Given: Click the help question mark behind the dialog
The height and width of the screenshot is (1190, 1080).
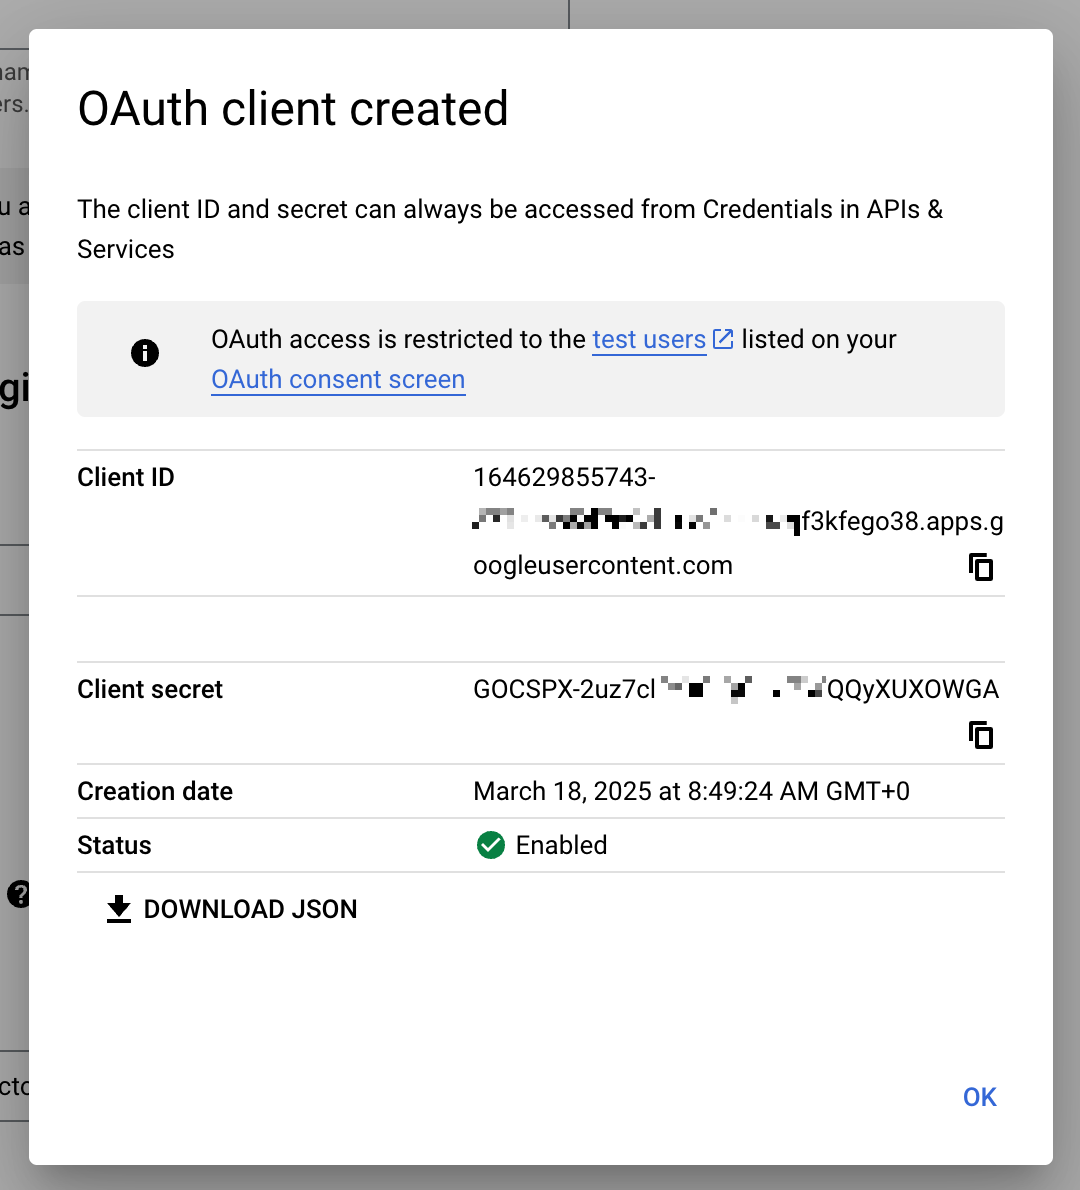Looking at the screenshot, I should coord(18,894).
